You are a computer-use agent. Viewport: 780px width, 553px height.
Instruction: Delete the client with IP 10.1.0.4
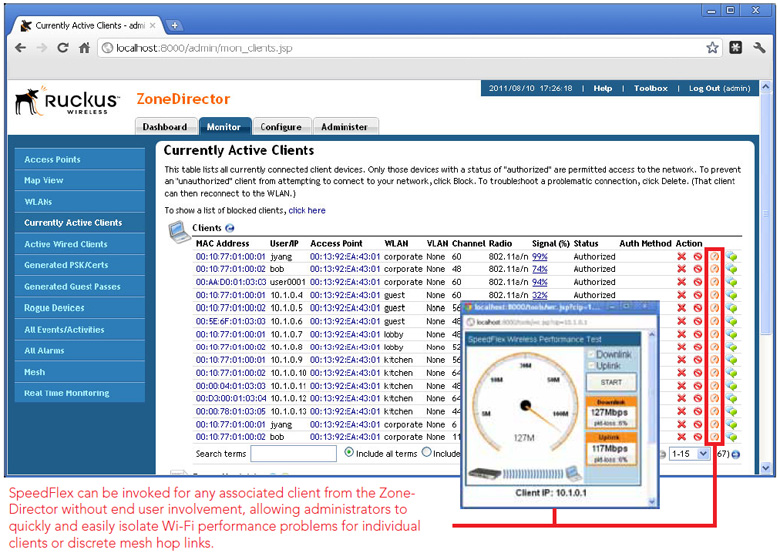(x=682, y=295)
